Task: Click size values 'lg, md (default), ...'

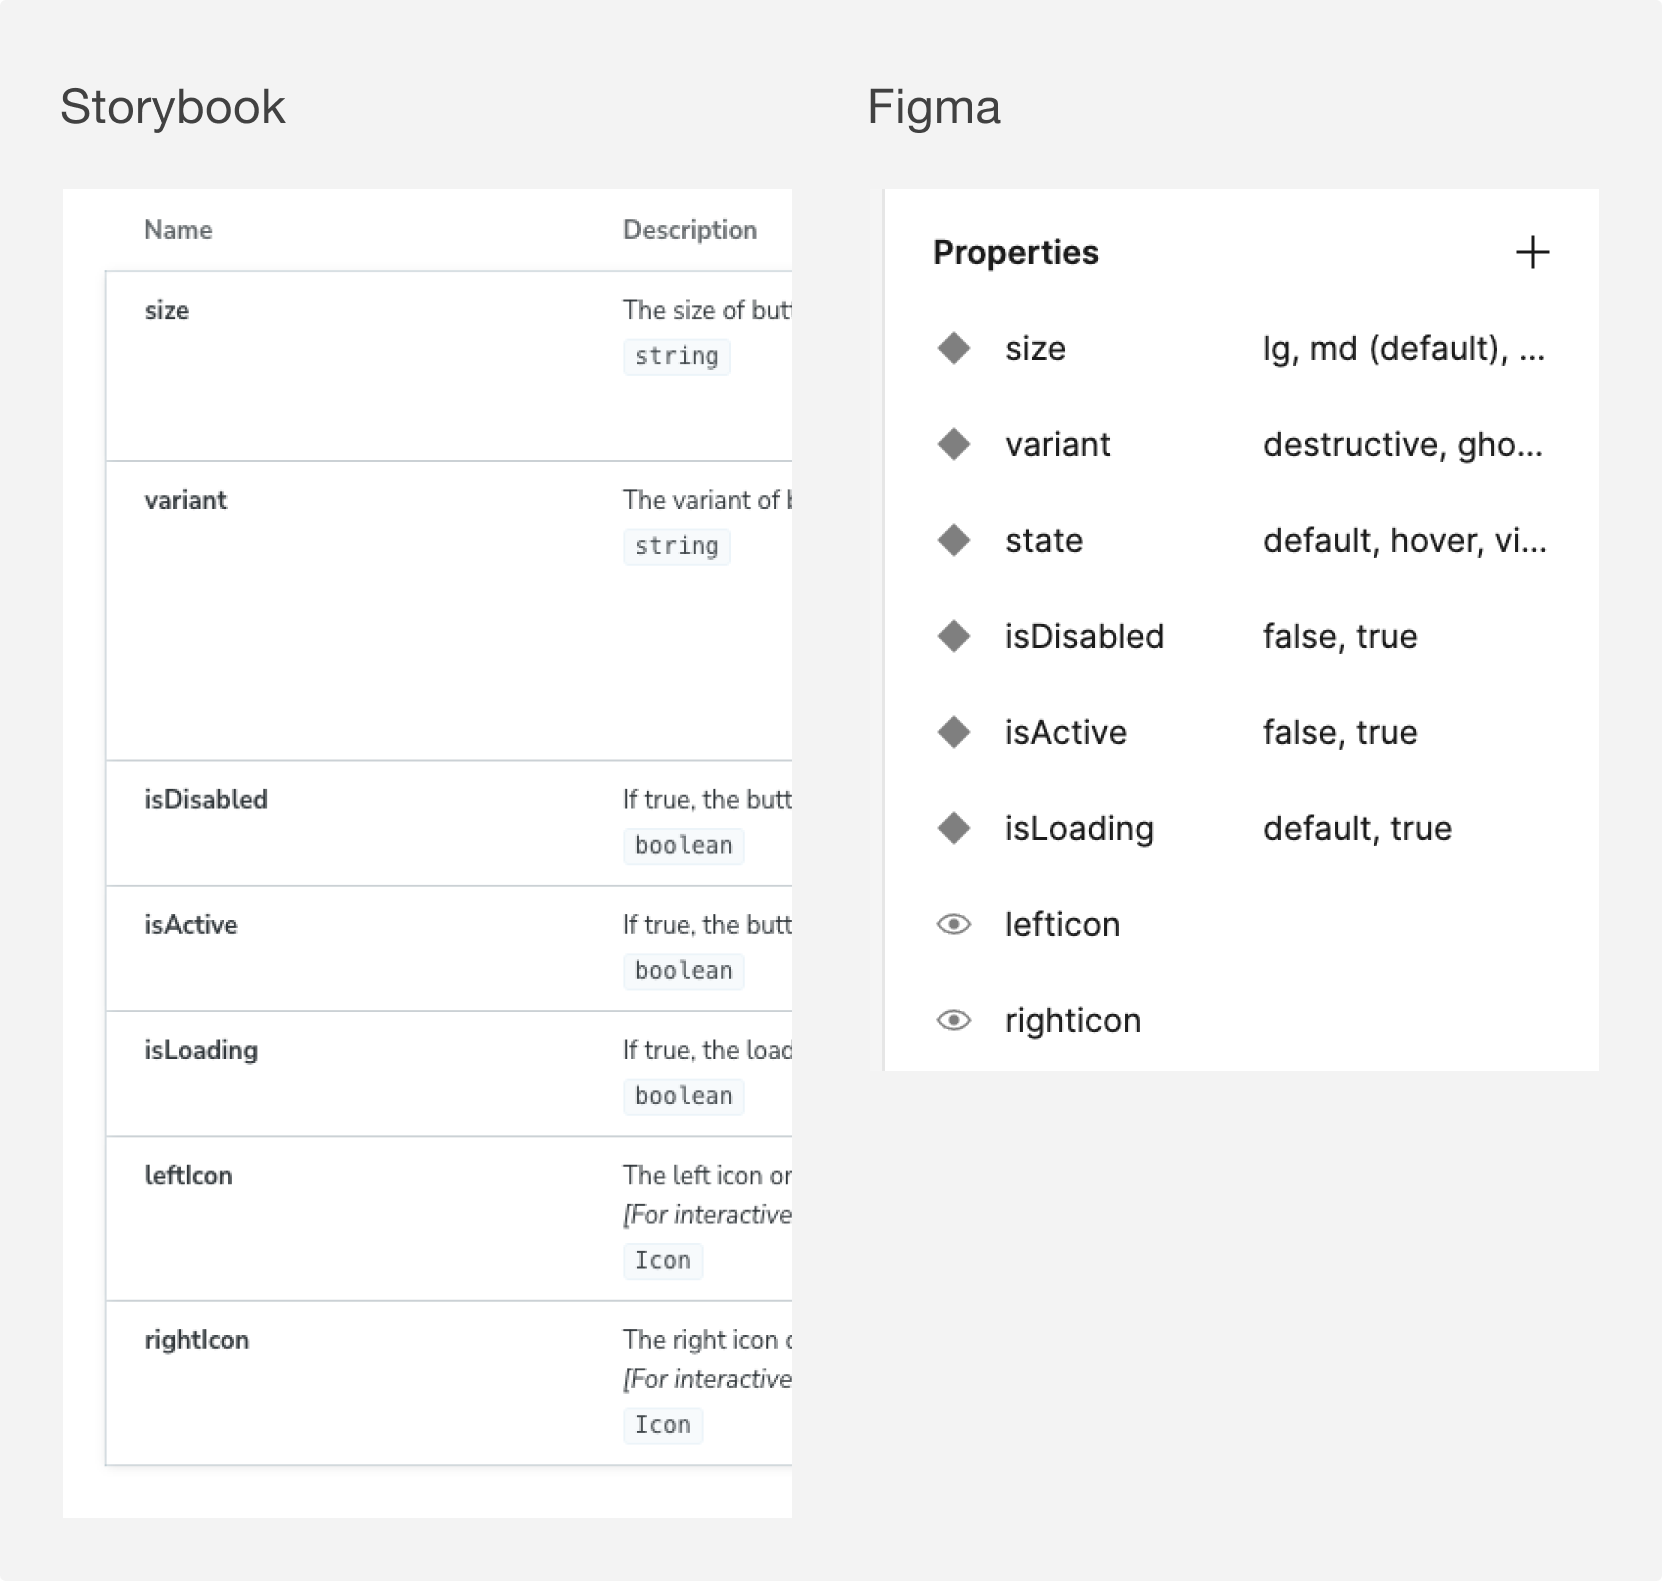Action: point(1404,348)
